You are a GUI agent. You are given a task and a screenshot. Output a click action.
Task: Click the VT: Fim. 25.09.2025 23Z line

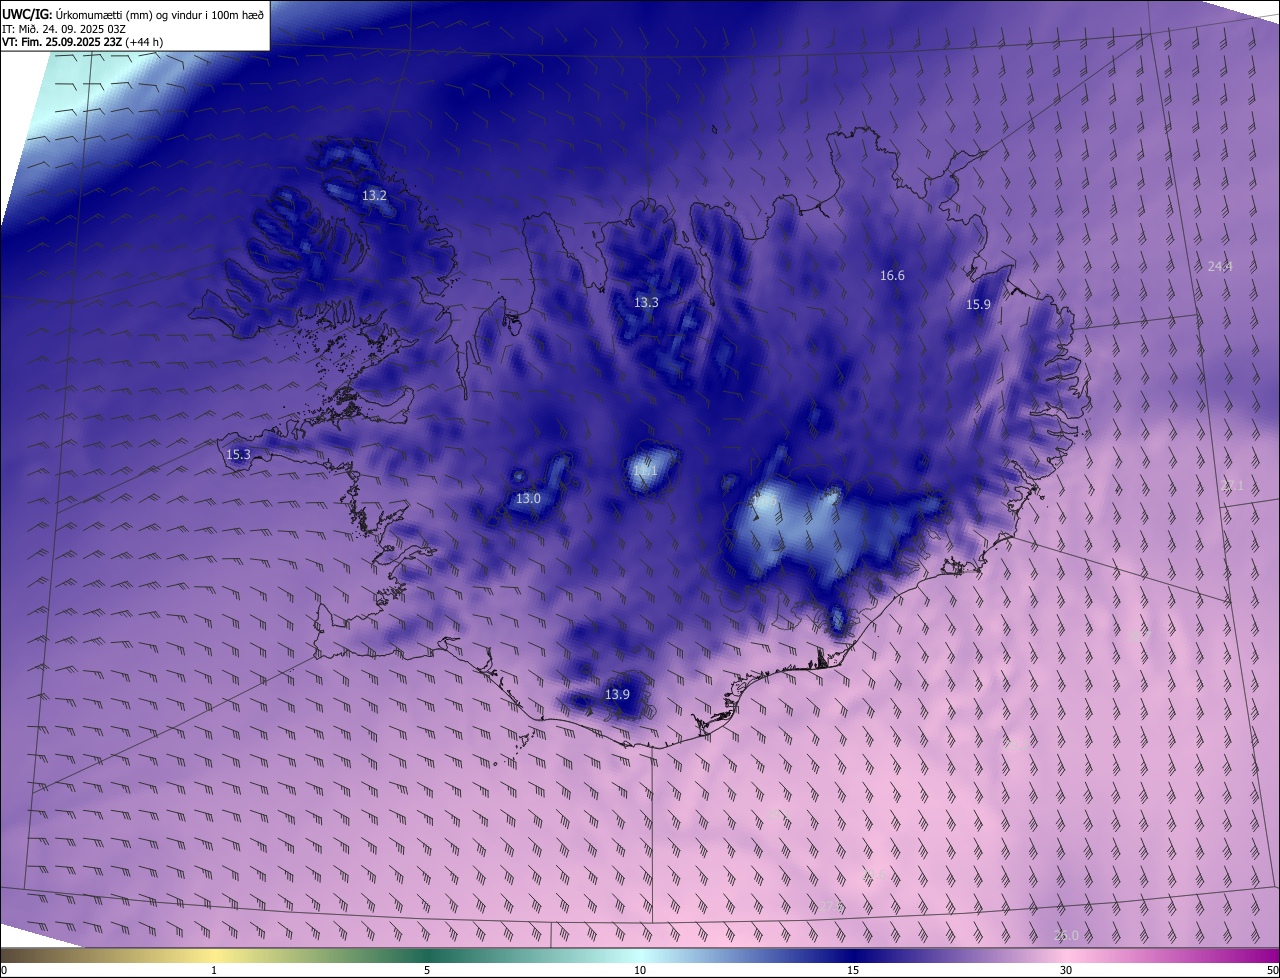[x=82, y=42]
